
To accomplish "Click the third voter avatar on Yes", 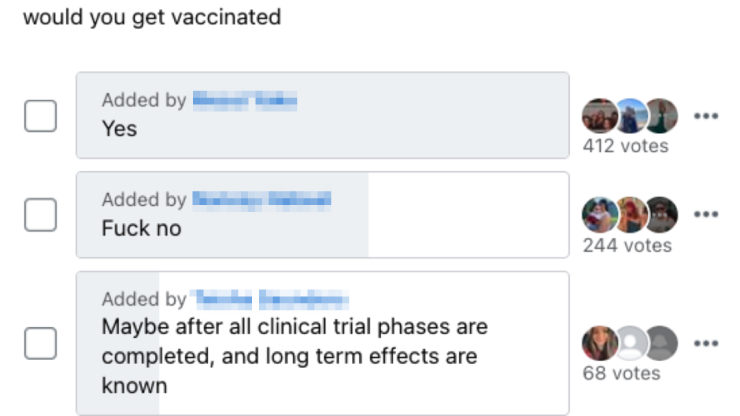I will [661, 115].
